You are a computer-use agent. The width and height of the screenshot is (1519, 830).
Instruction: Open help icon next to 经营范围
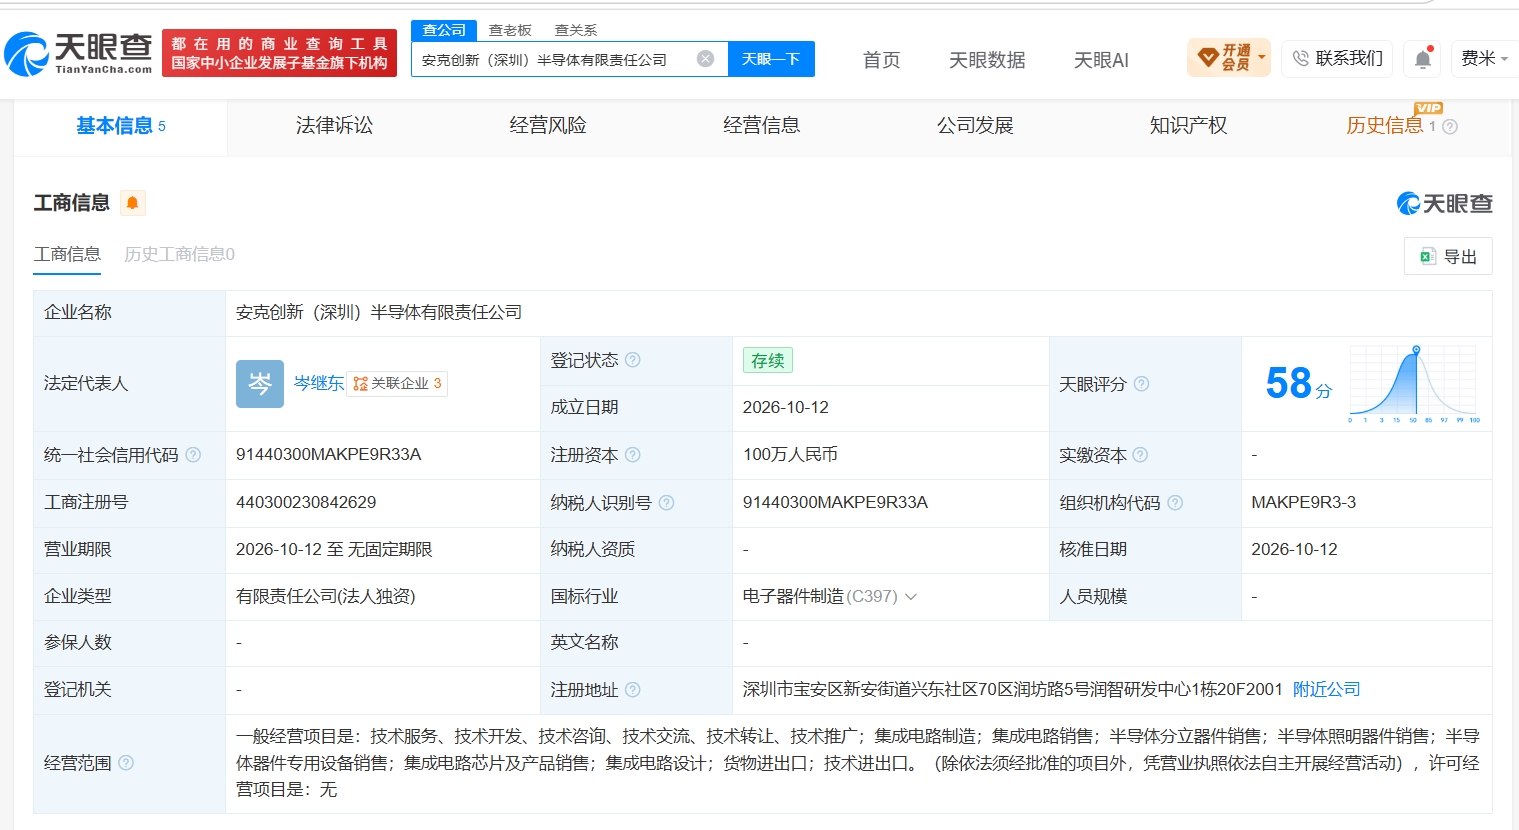click(126, 763)
